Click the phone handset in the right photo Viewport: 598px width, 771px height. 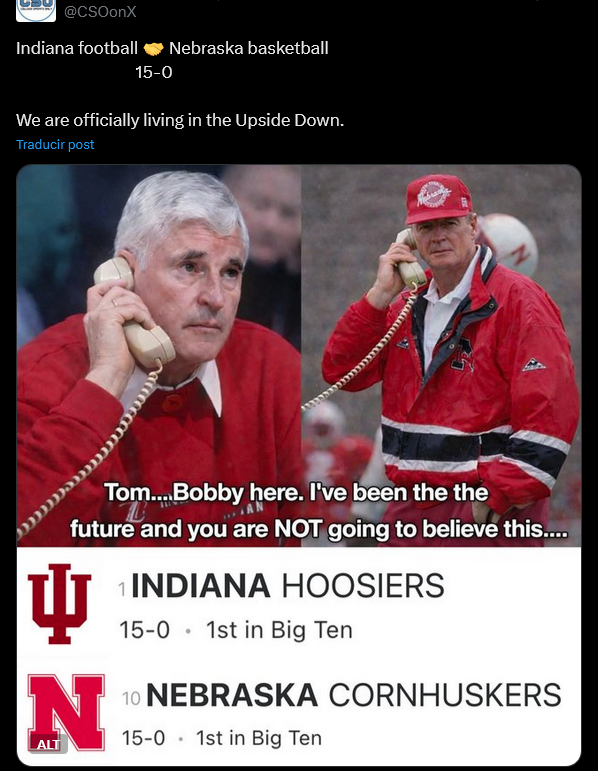click(411, 259)
